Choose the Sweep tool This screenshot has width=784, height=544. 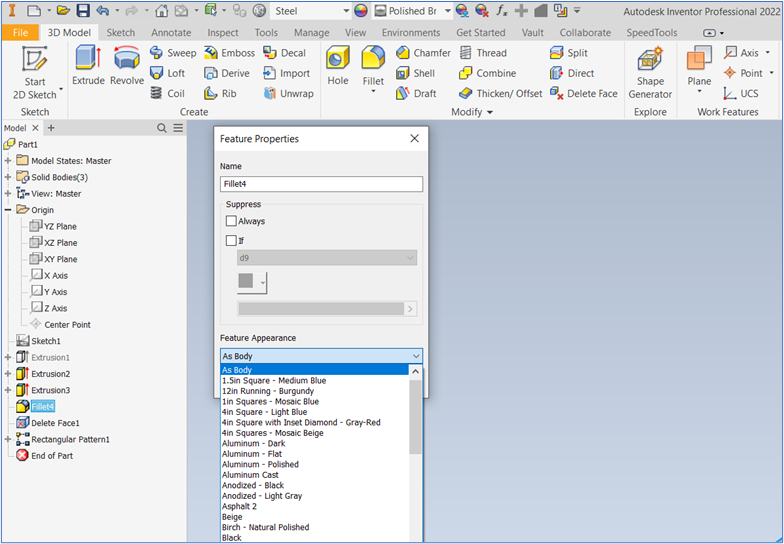(173, 53)
